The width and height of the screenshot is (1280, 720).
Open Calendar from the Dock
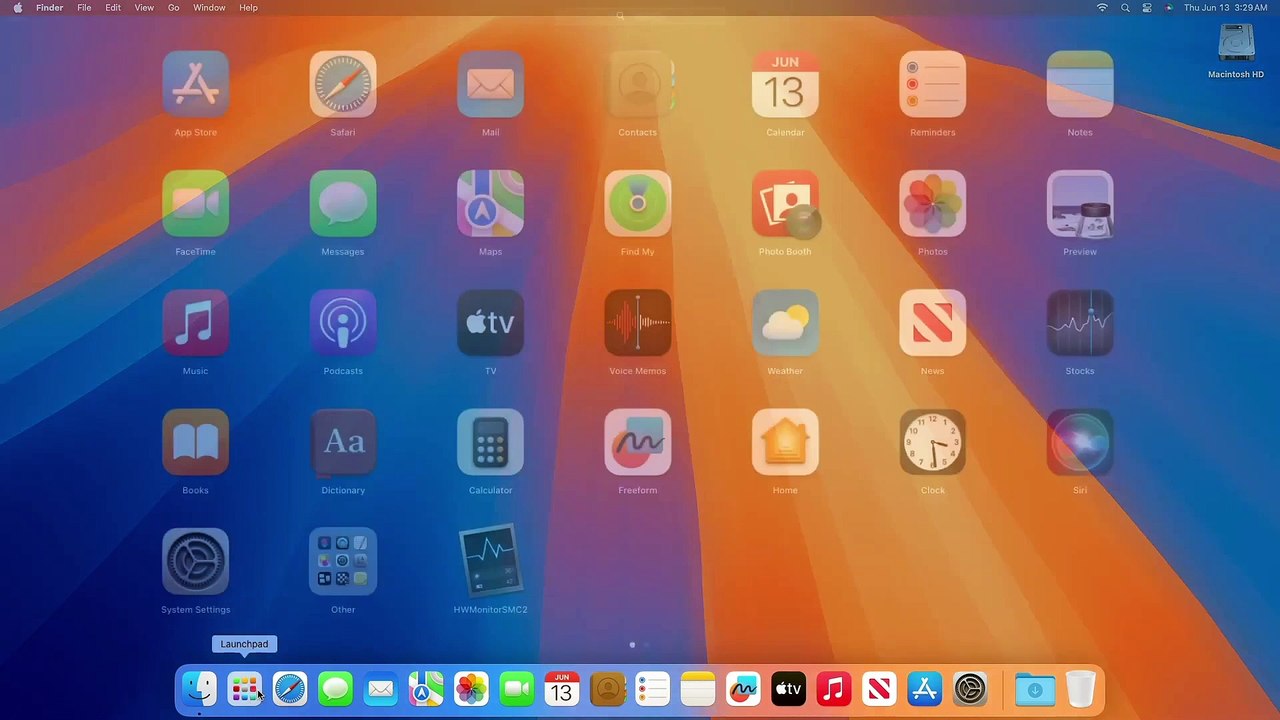(x=562, y=689)
